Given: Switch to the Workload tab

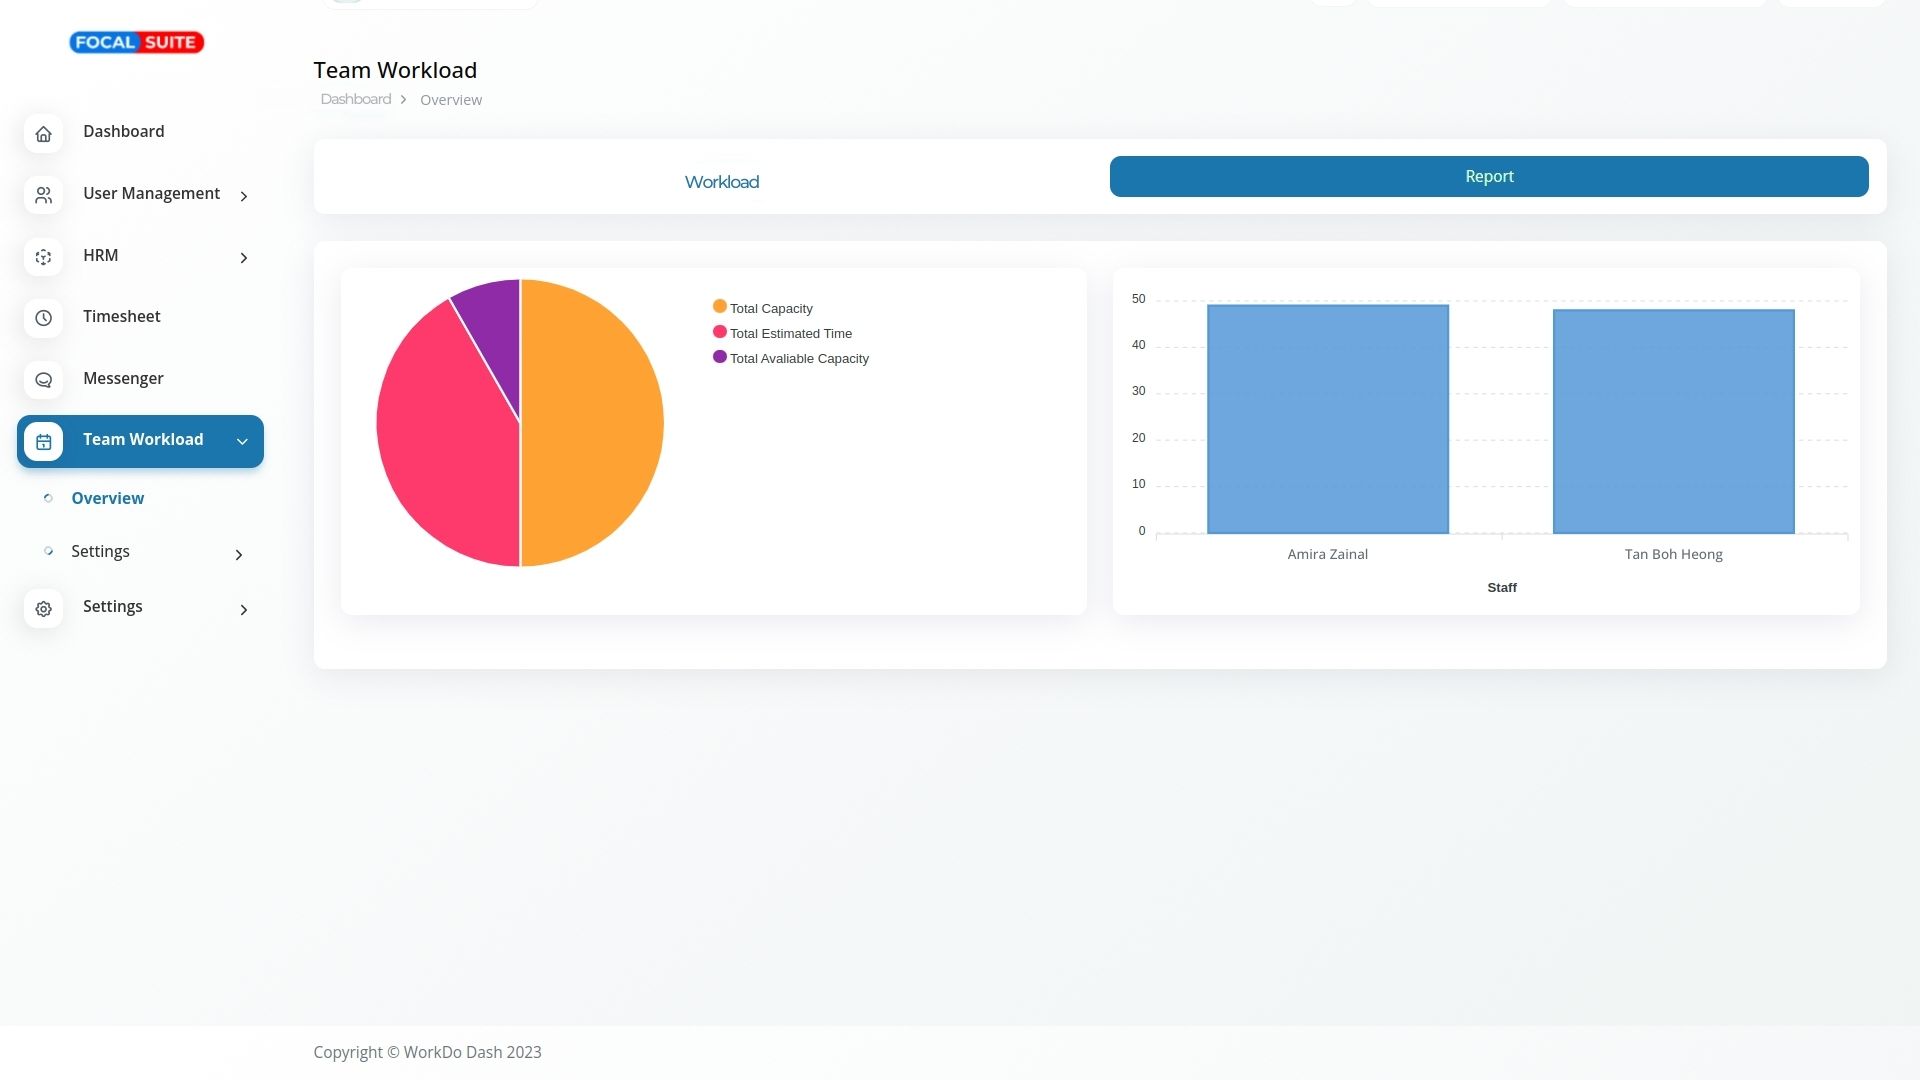Looking at the screenshot, I should click(721, 182).
